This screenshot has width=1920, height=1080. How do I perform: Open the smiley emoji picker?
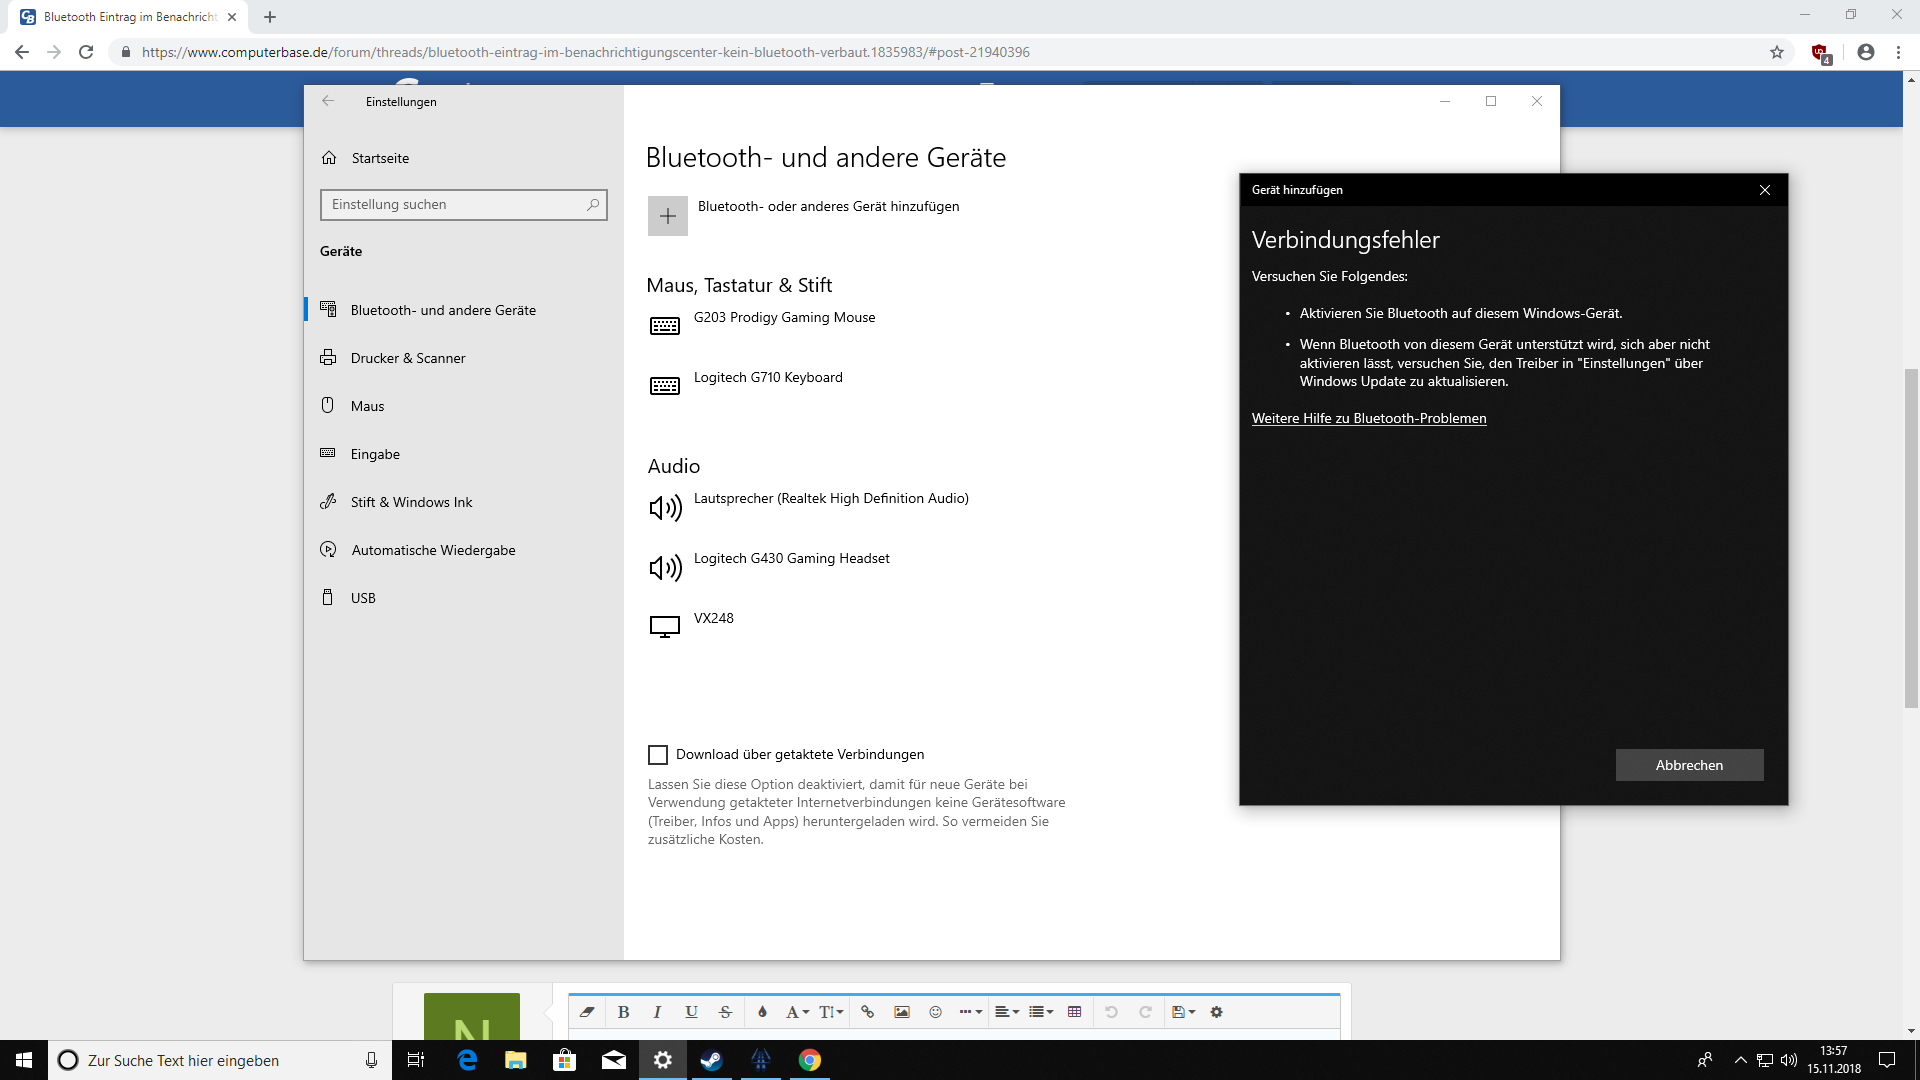(935, 1012)
